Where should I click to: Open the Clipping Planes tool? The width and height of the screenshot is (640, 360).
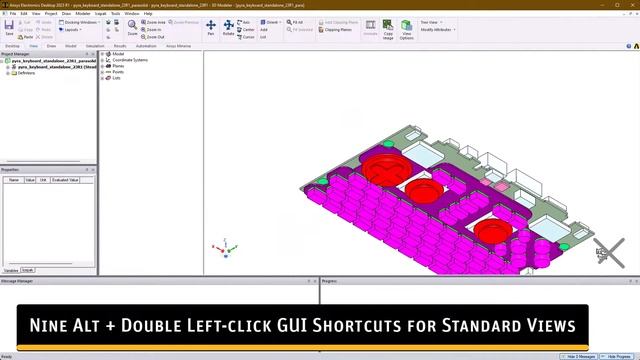[x=335, y=30]
